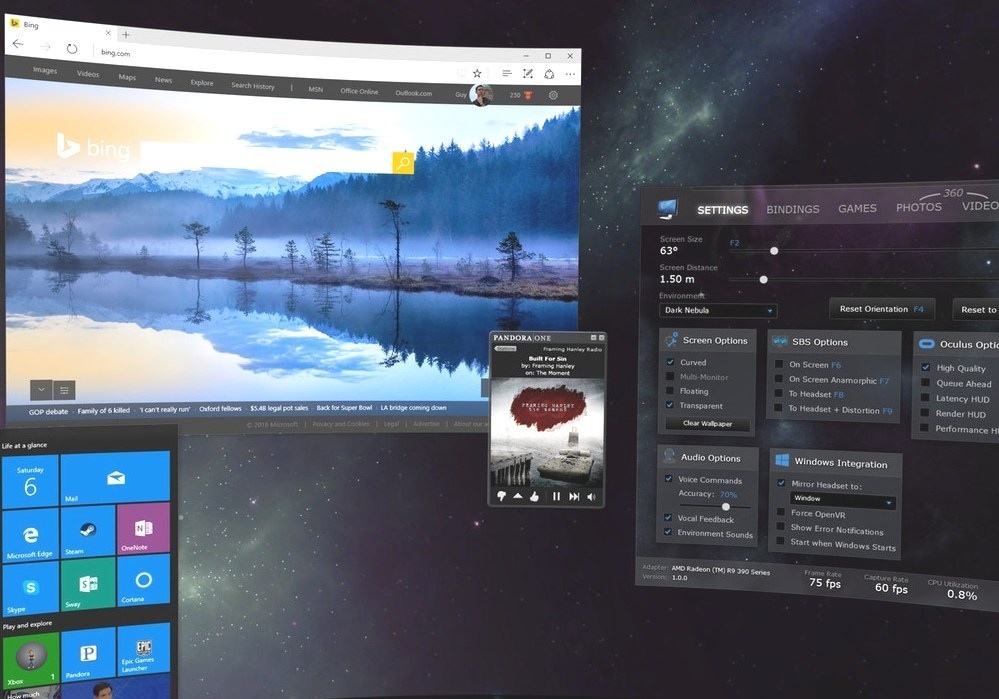999x699 pixels.
Task: Select Images in the Bing navigation menu
Action: (x=45, y=70)
